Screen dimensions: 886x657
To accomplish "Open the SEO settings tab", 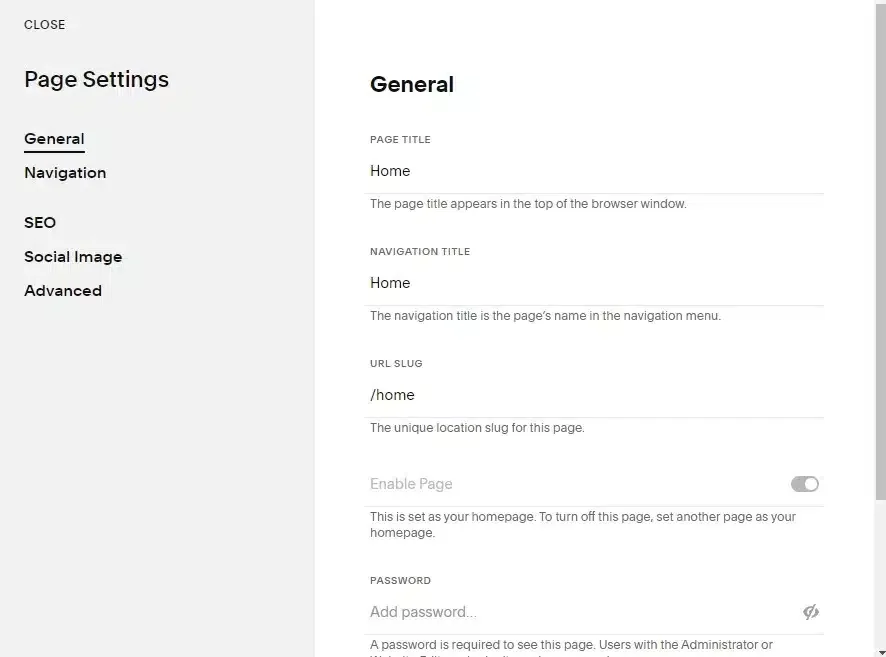I will pyautogui.click(x=40, y=223).
